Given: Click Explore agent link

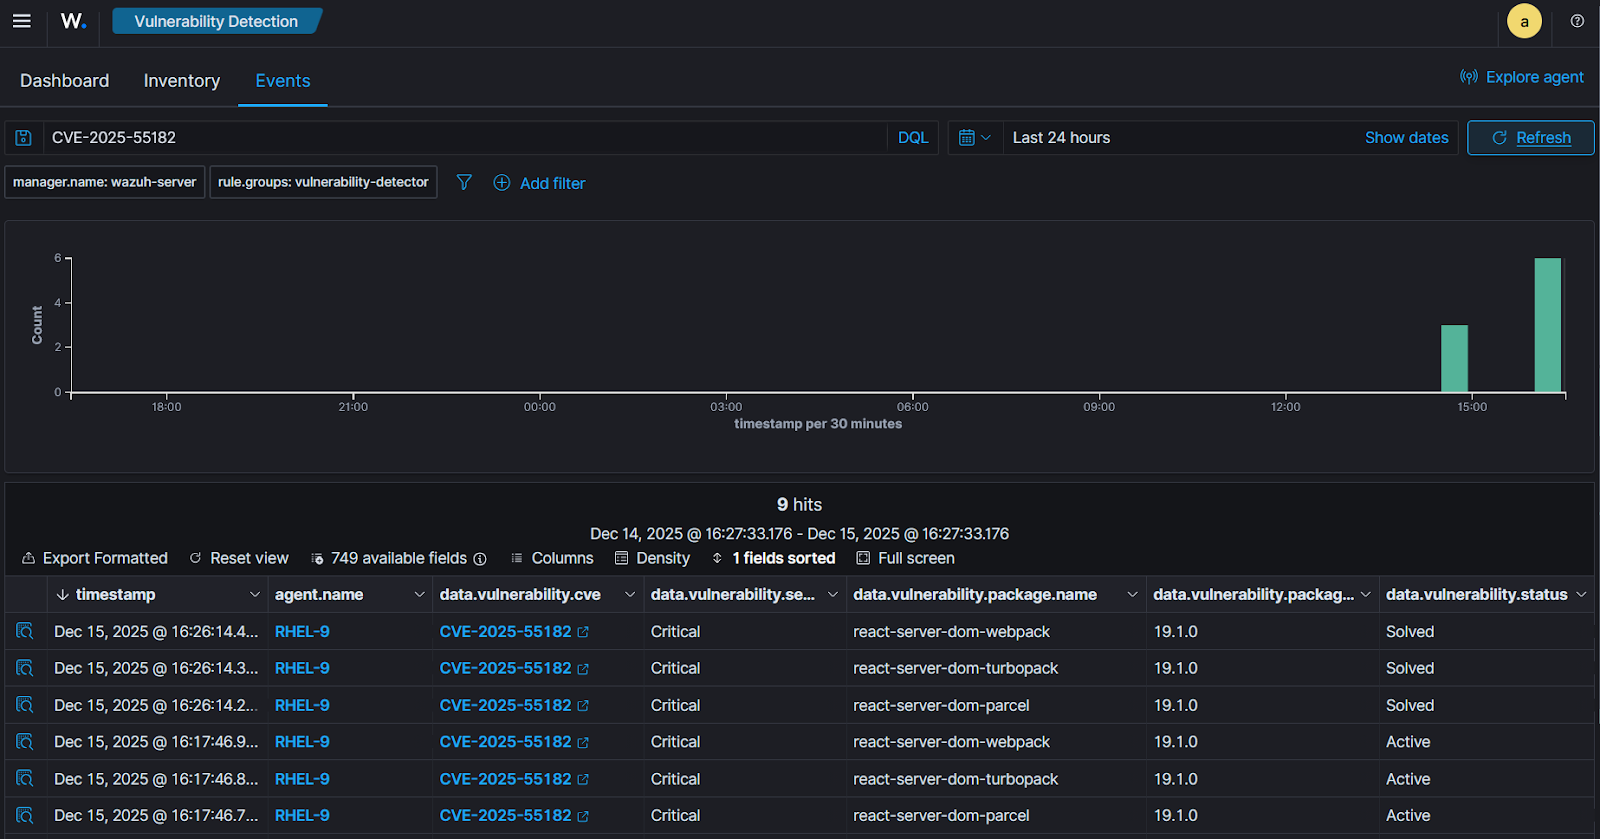Looking at the screenshot, I should coord(1522,77).
